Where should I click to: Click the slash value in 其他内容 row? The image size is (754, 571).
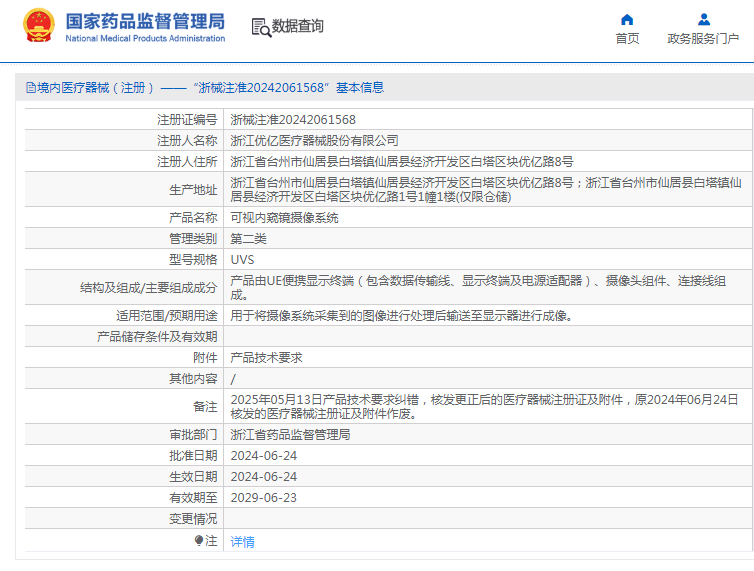233,379
